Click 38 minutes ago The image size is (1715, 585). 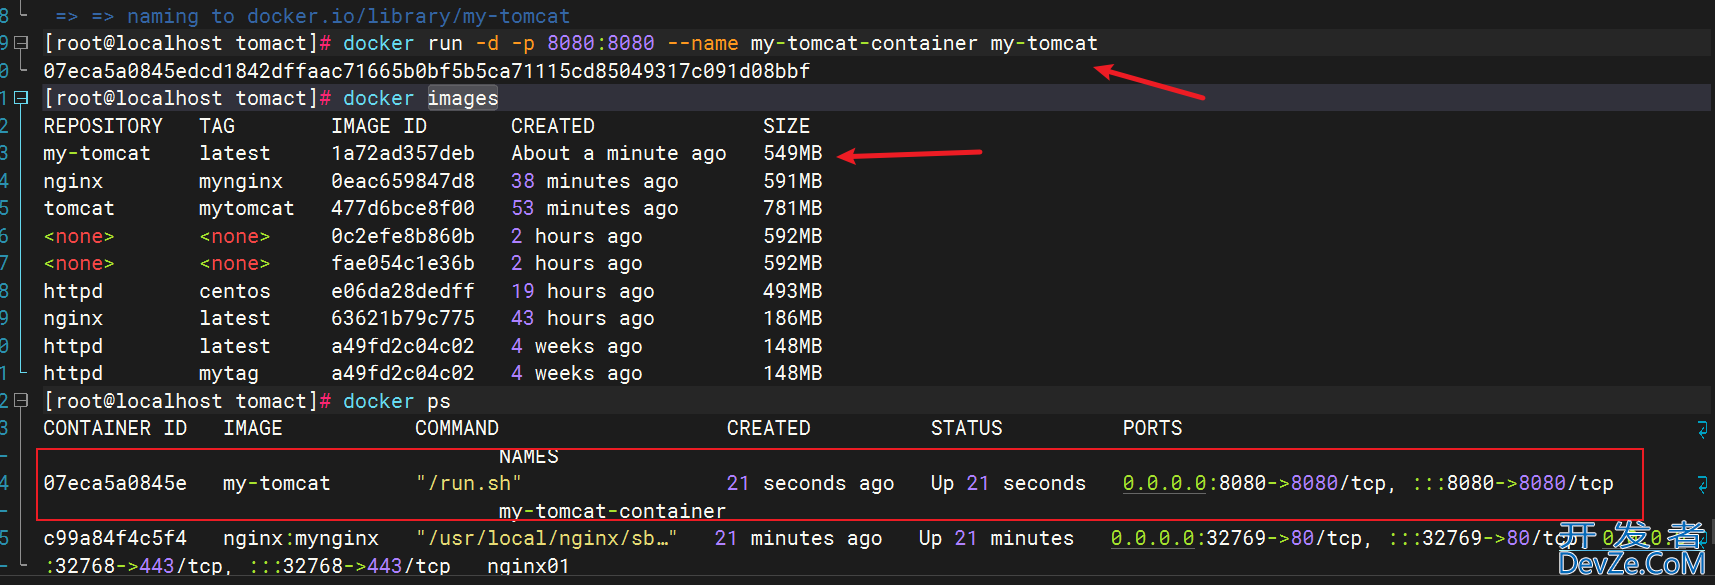tap(595, 181)
